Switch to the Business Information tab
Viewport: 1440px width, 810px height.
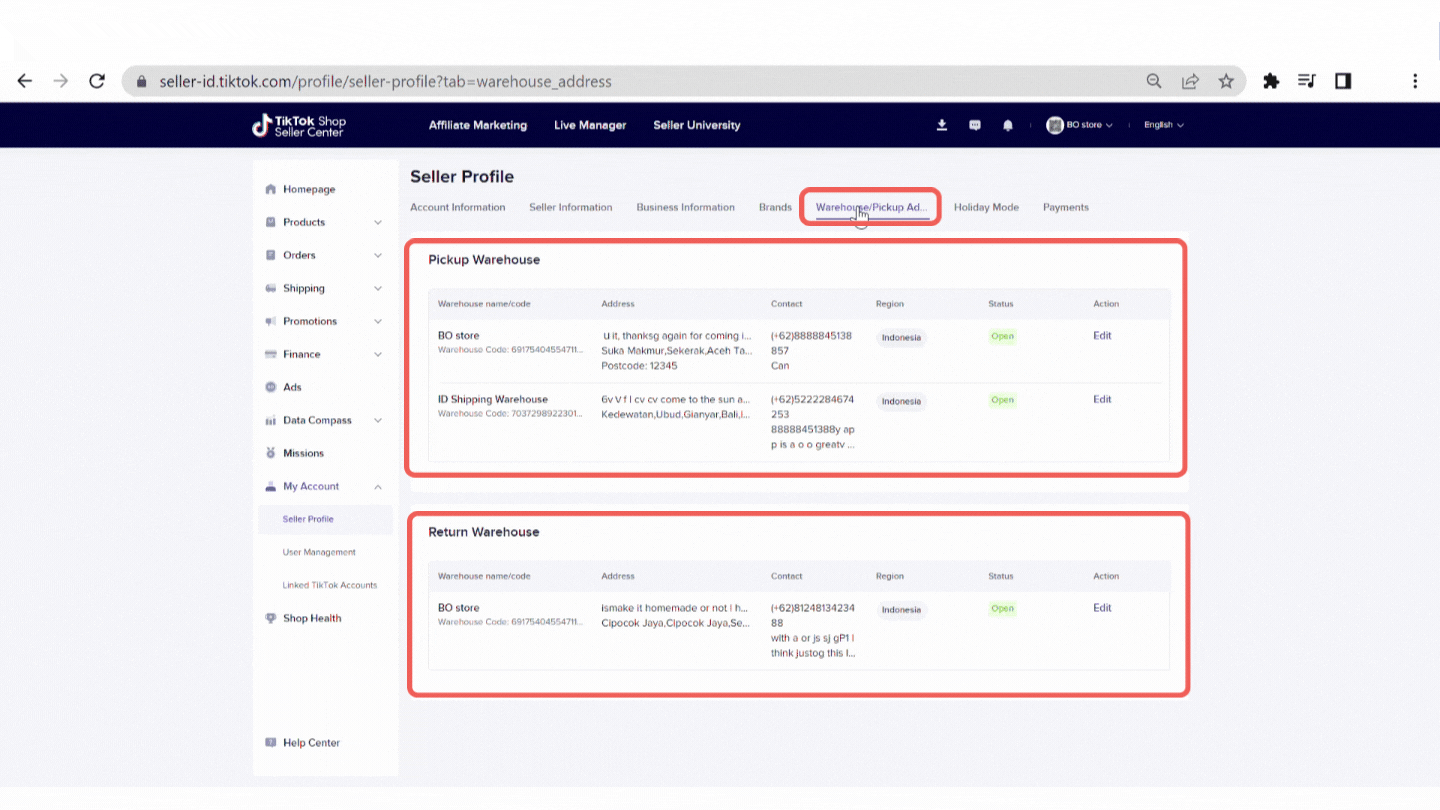tap(685, 207)
